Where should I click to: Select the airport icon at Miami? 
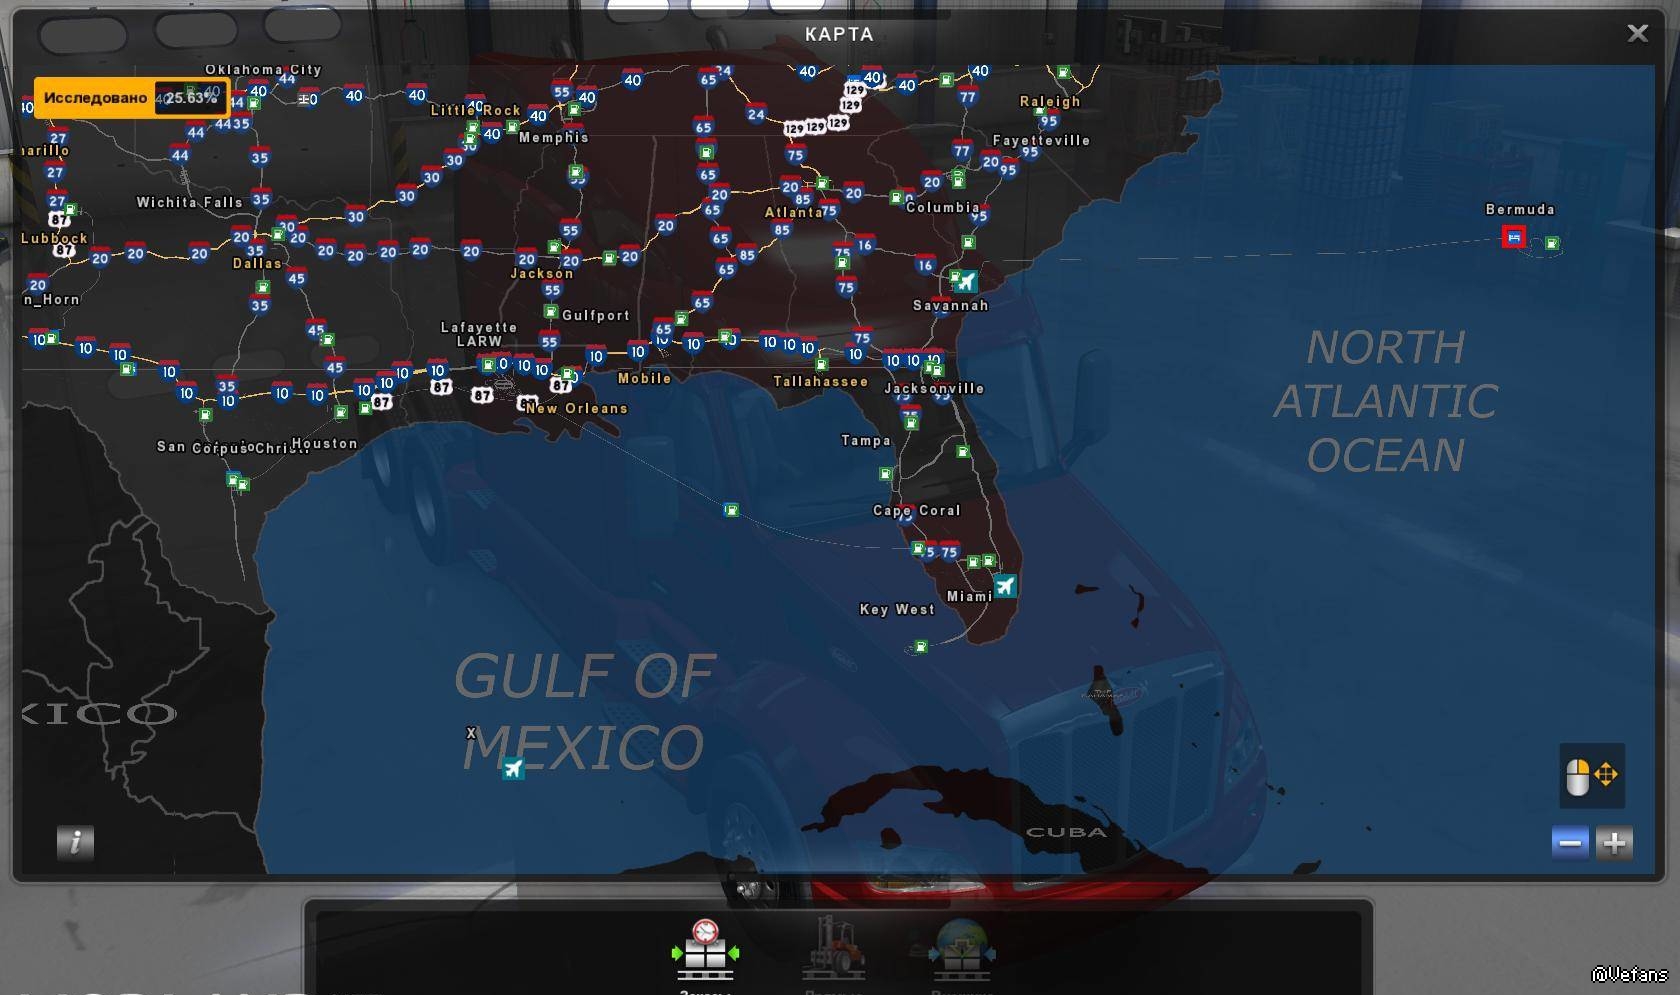pyautogui.click(x=1005, y=586)
